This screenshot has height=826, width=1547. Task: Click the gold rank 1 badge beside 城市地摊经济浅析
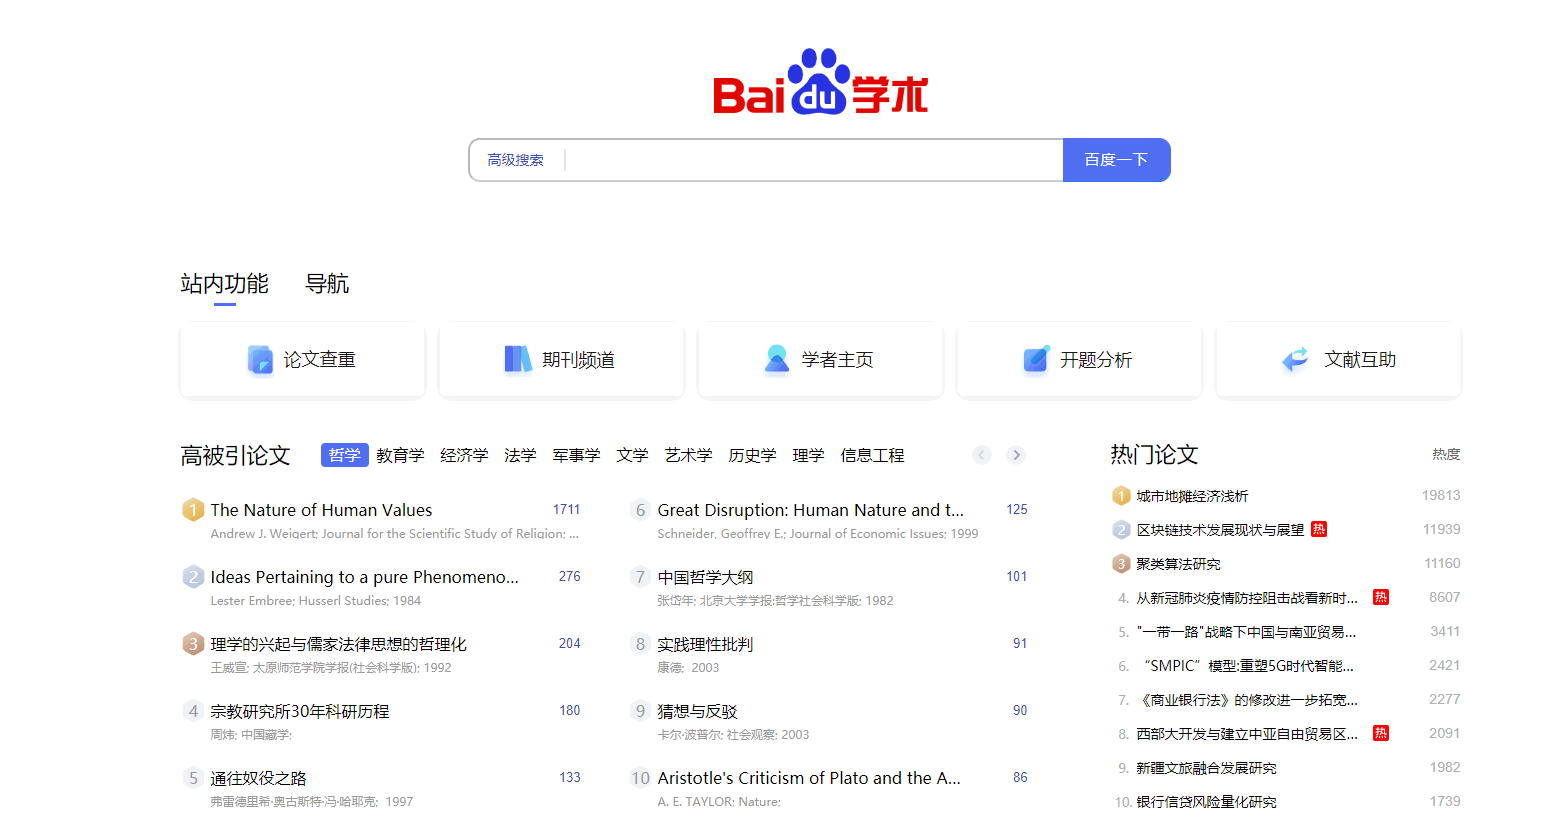(x=1121, y=496)
